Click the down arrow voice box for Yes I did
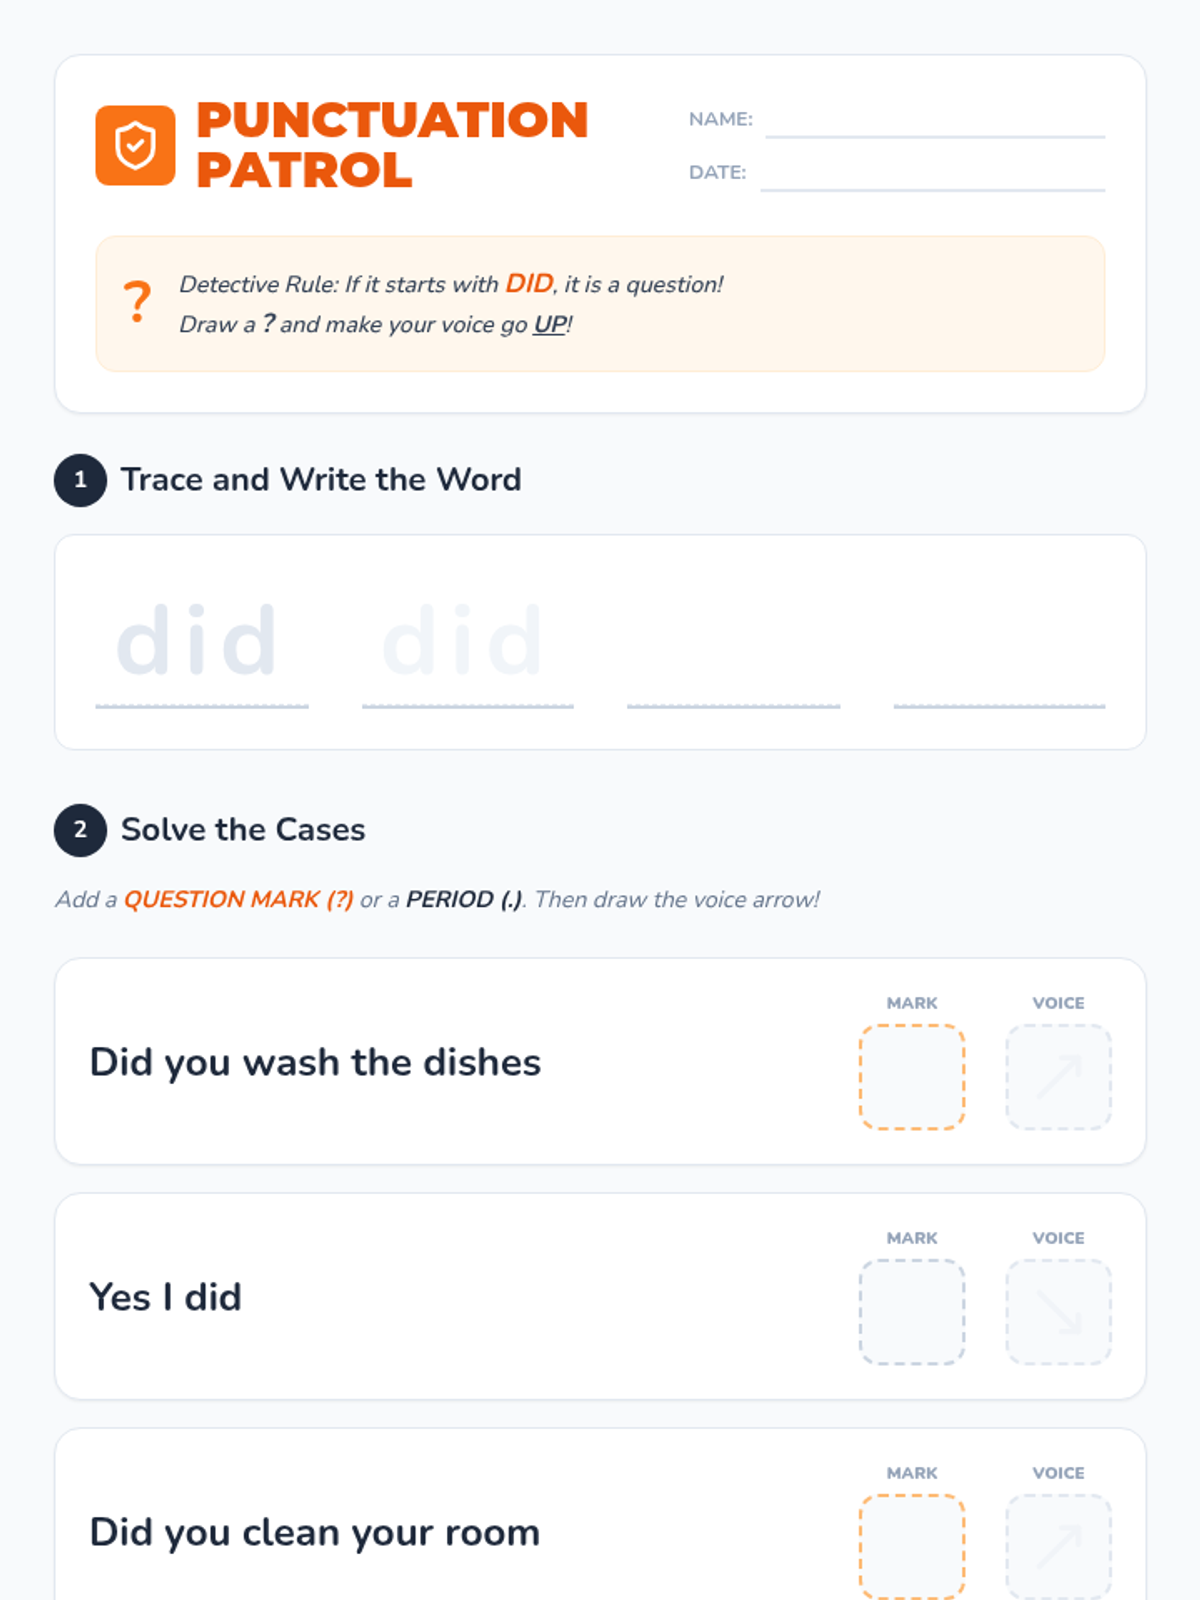 (x=1058, y=1312)
